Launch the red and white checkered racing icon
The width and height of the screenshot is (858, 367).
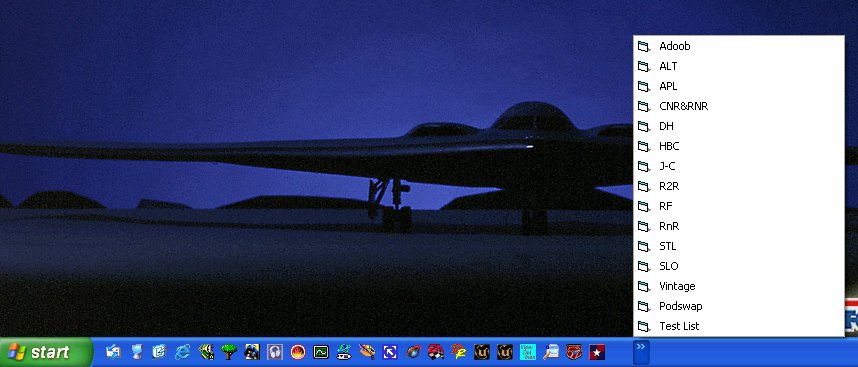(436, 351)
